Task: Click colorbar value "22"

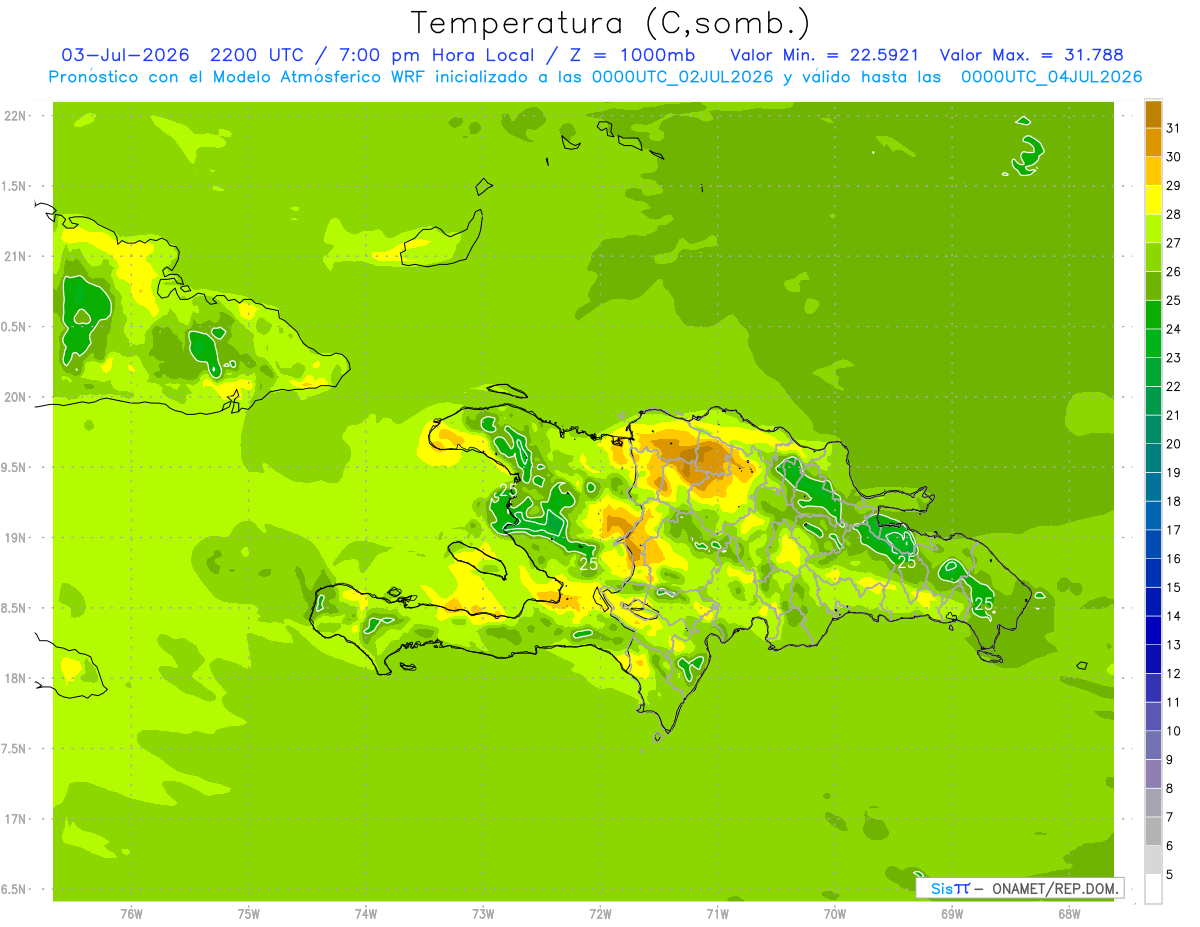Action: pos(1174,386)
